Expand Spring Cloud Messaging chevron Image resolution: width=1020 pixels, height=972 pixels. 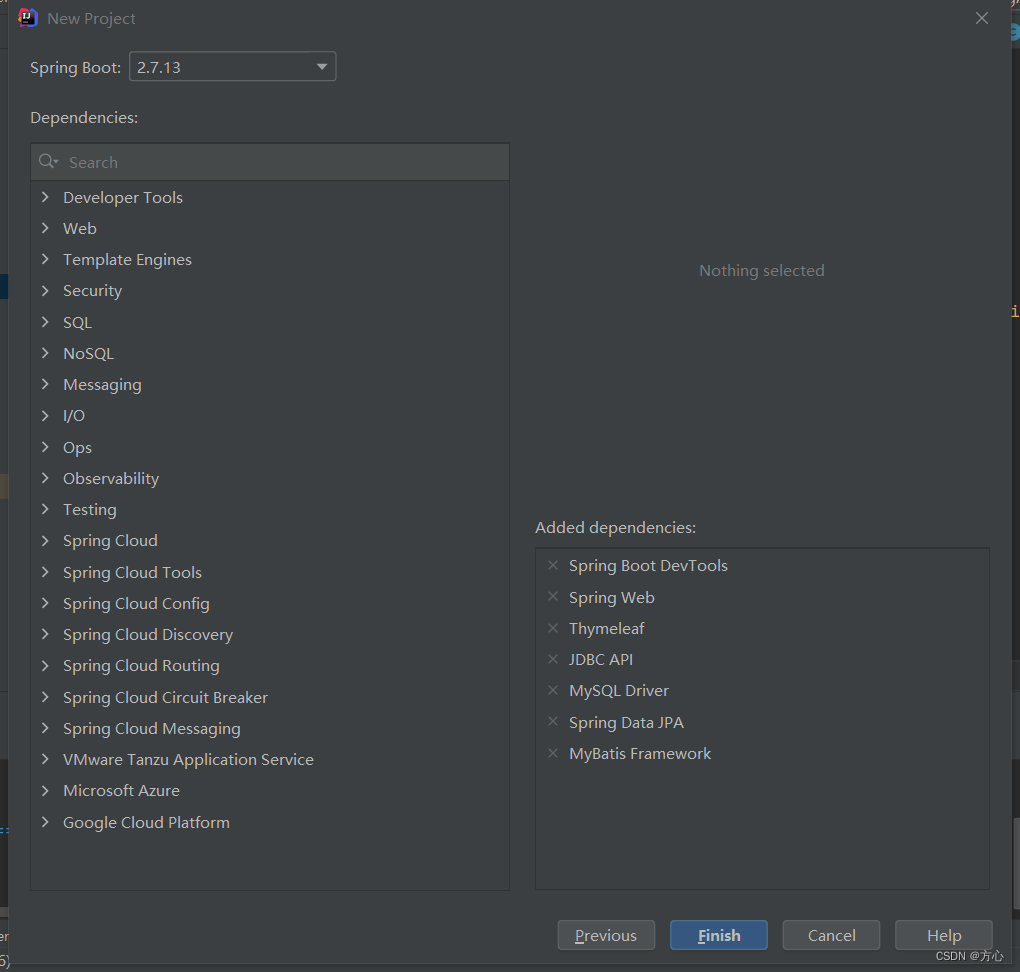[45, 728]
